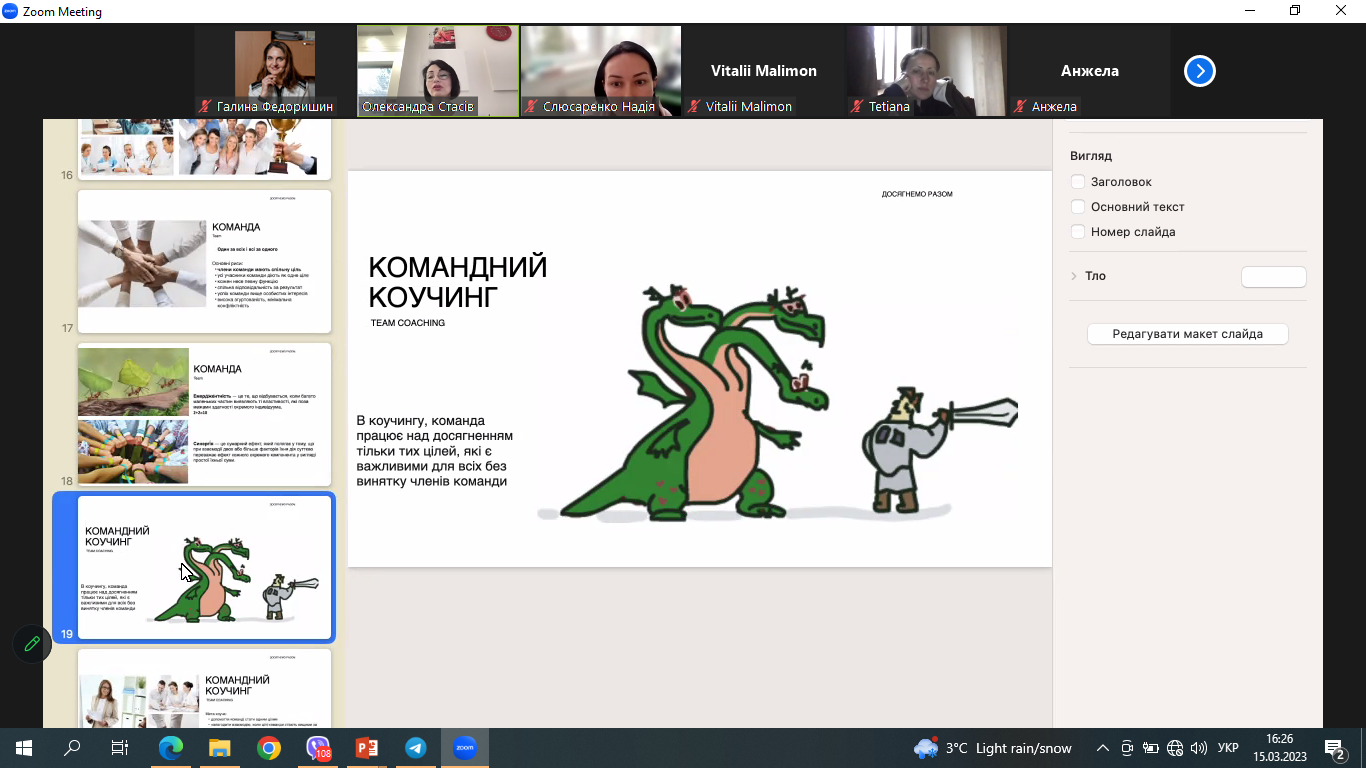This screenshot has width=1366, height=768.
Task: Enable the Заголовок checkbox
Action: pyautogui.click(x=1078, y=182)
